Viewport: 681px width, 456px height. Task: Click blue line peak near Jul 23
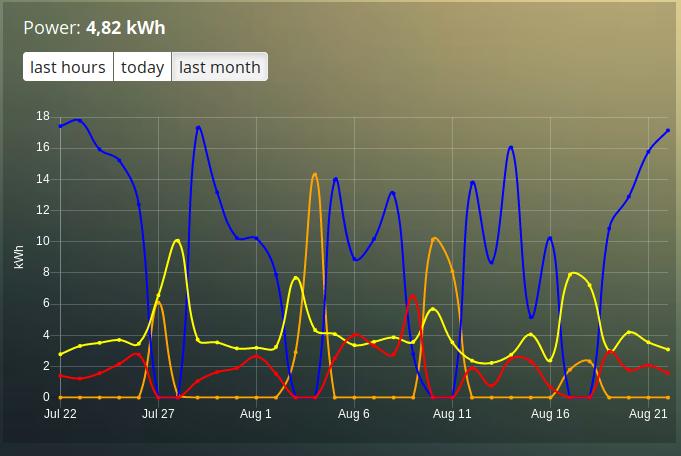(x=79, y=120)
